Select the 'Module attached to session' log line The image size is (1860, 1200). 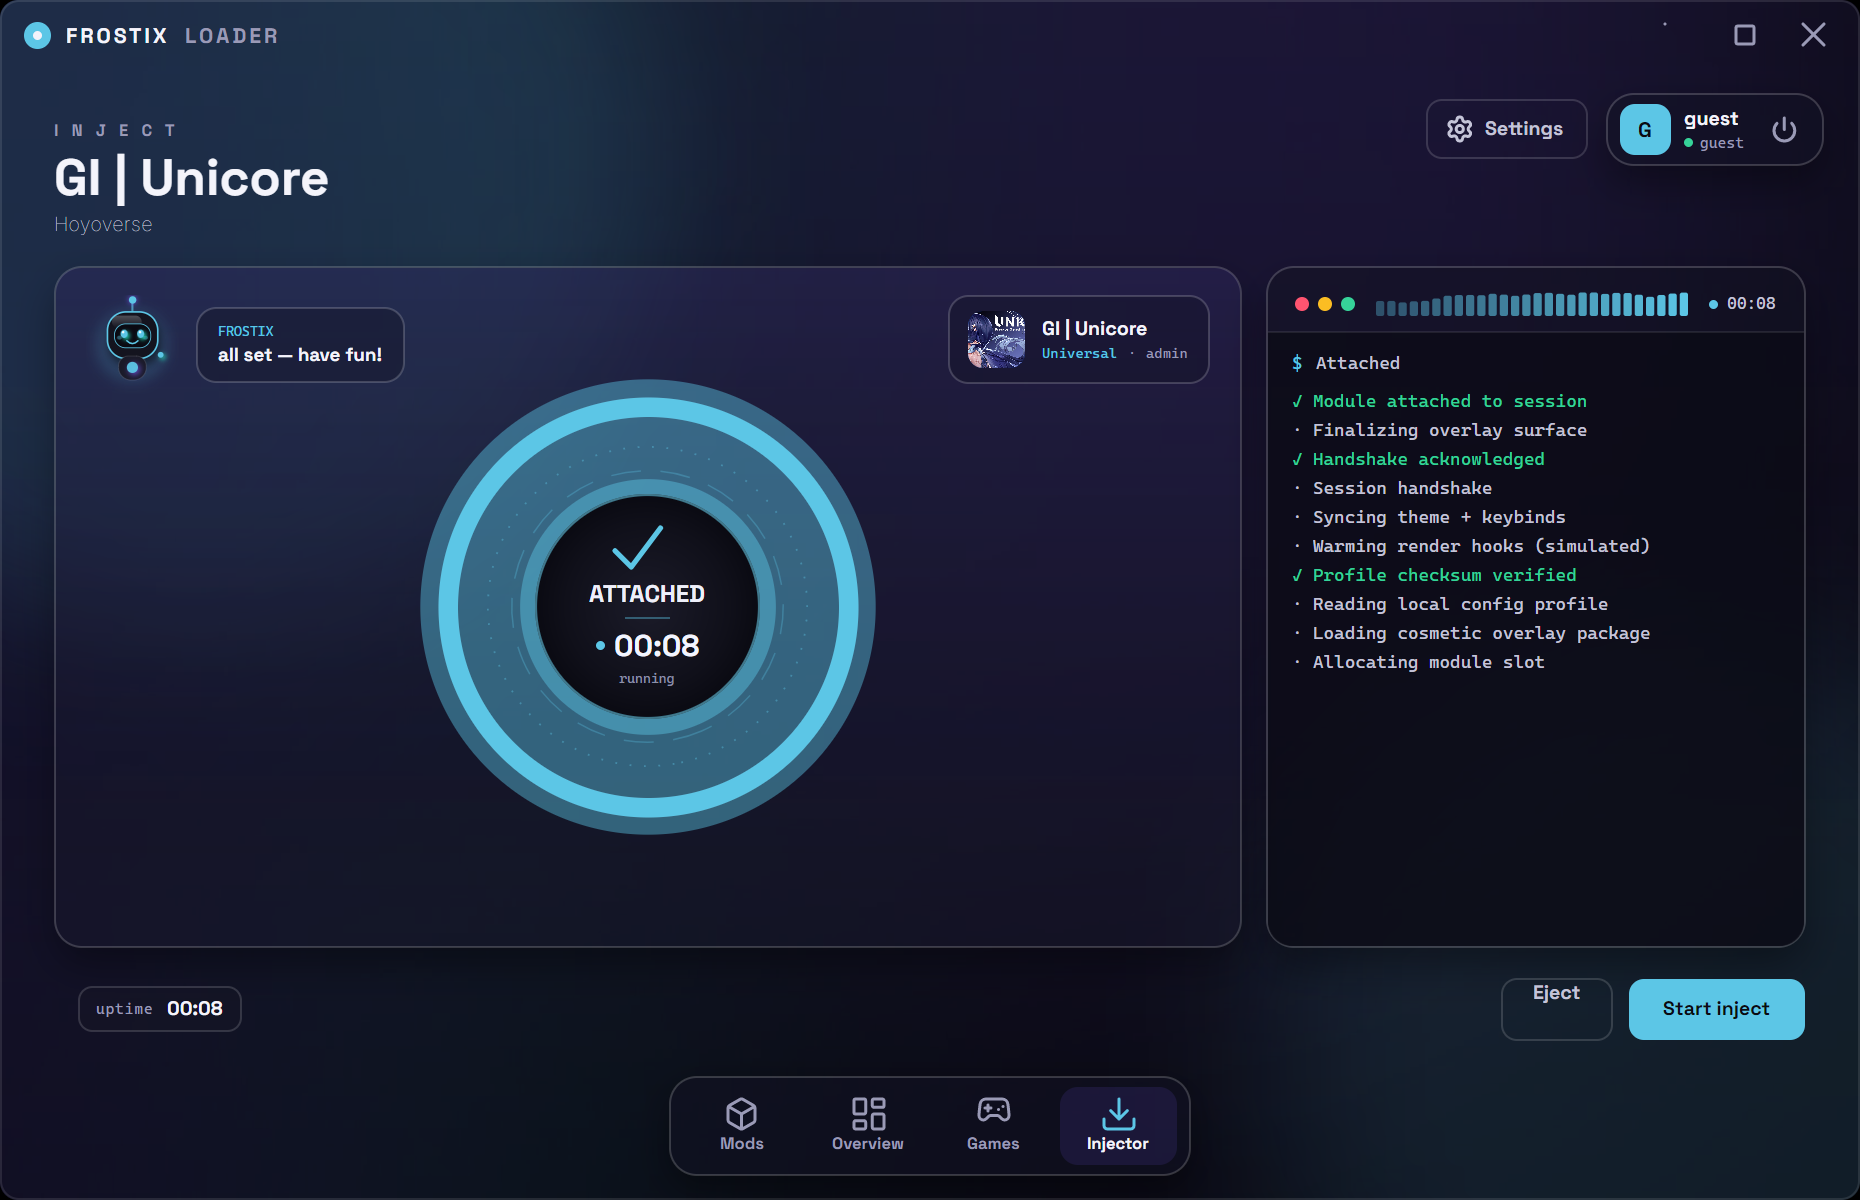coord(1440,401)
